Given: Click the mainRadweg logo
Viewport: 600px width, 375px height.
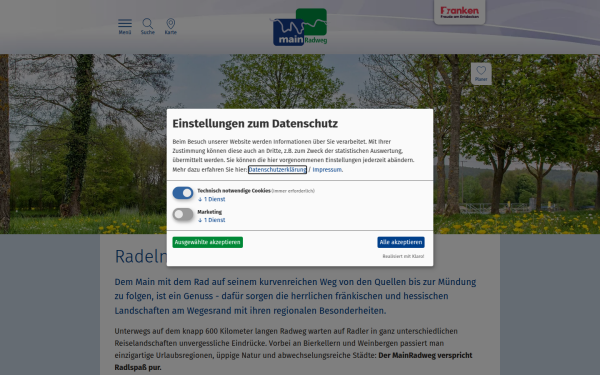Looking at the screenshot, I should point(300,27).
